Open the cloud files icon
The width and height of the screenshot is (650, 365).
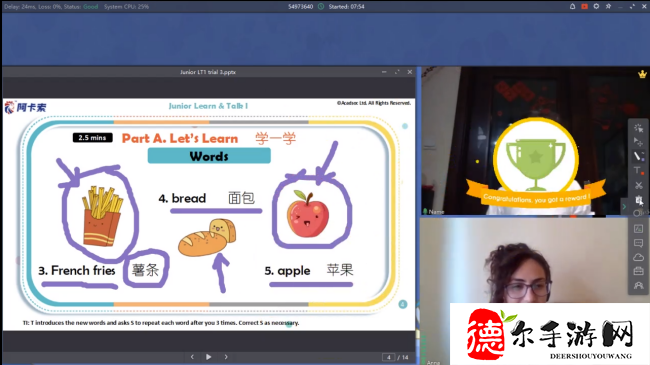click(x=638, y=257)
